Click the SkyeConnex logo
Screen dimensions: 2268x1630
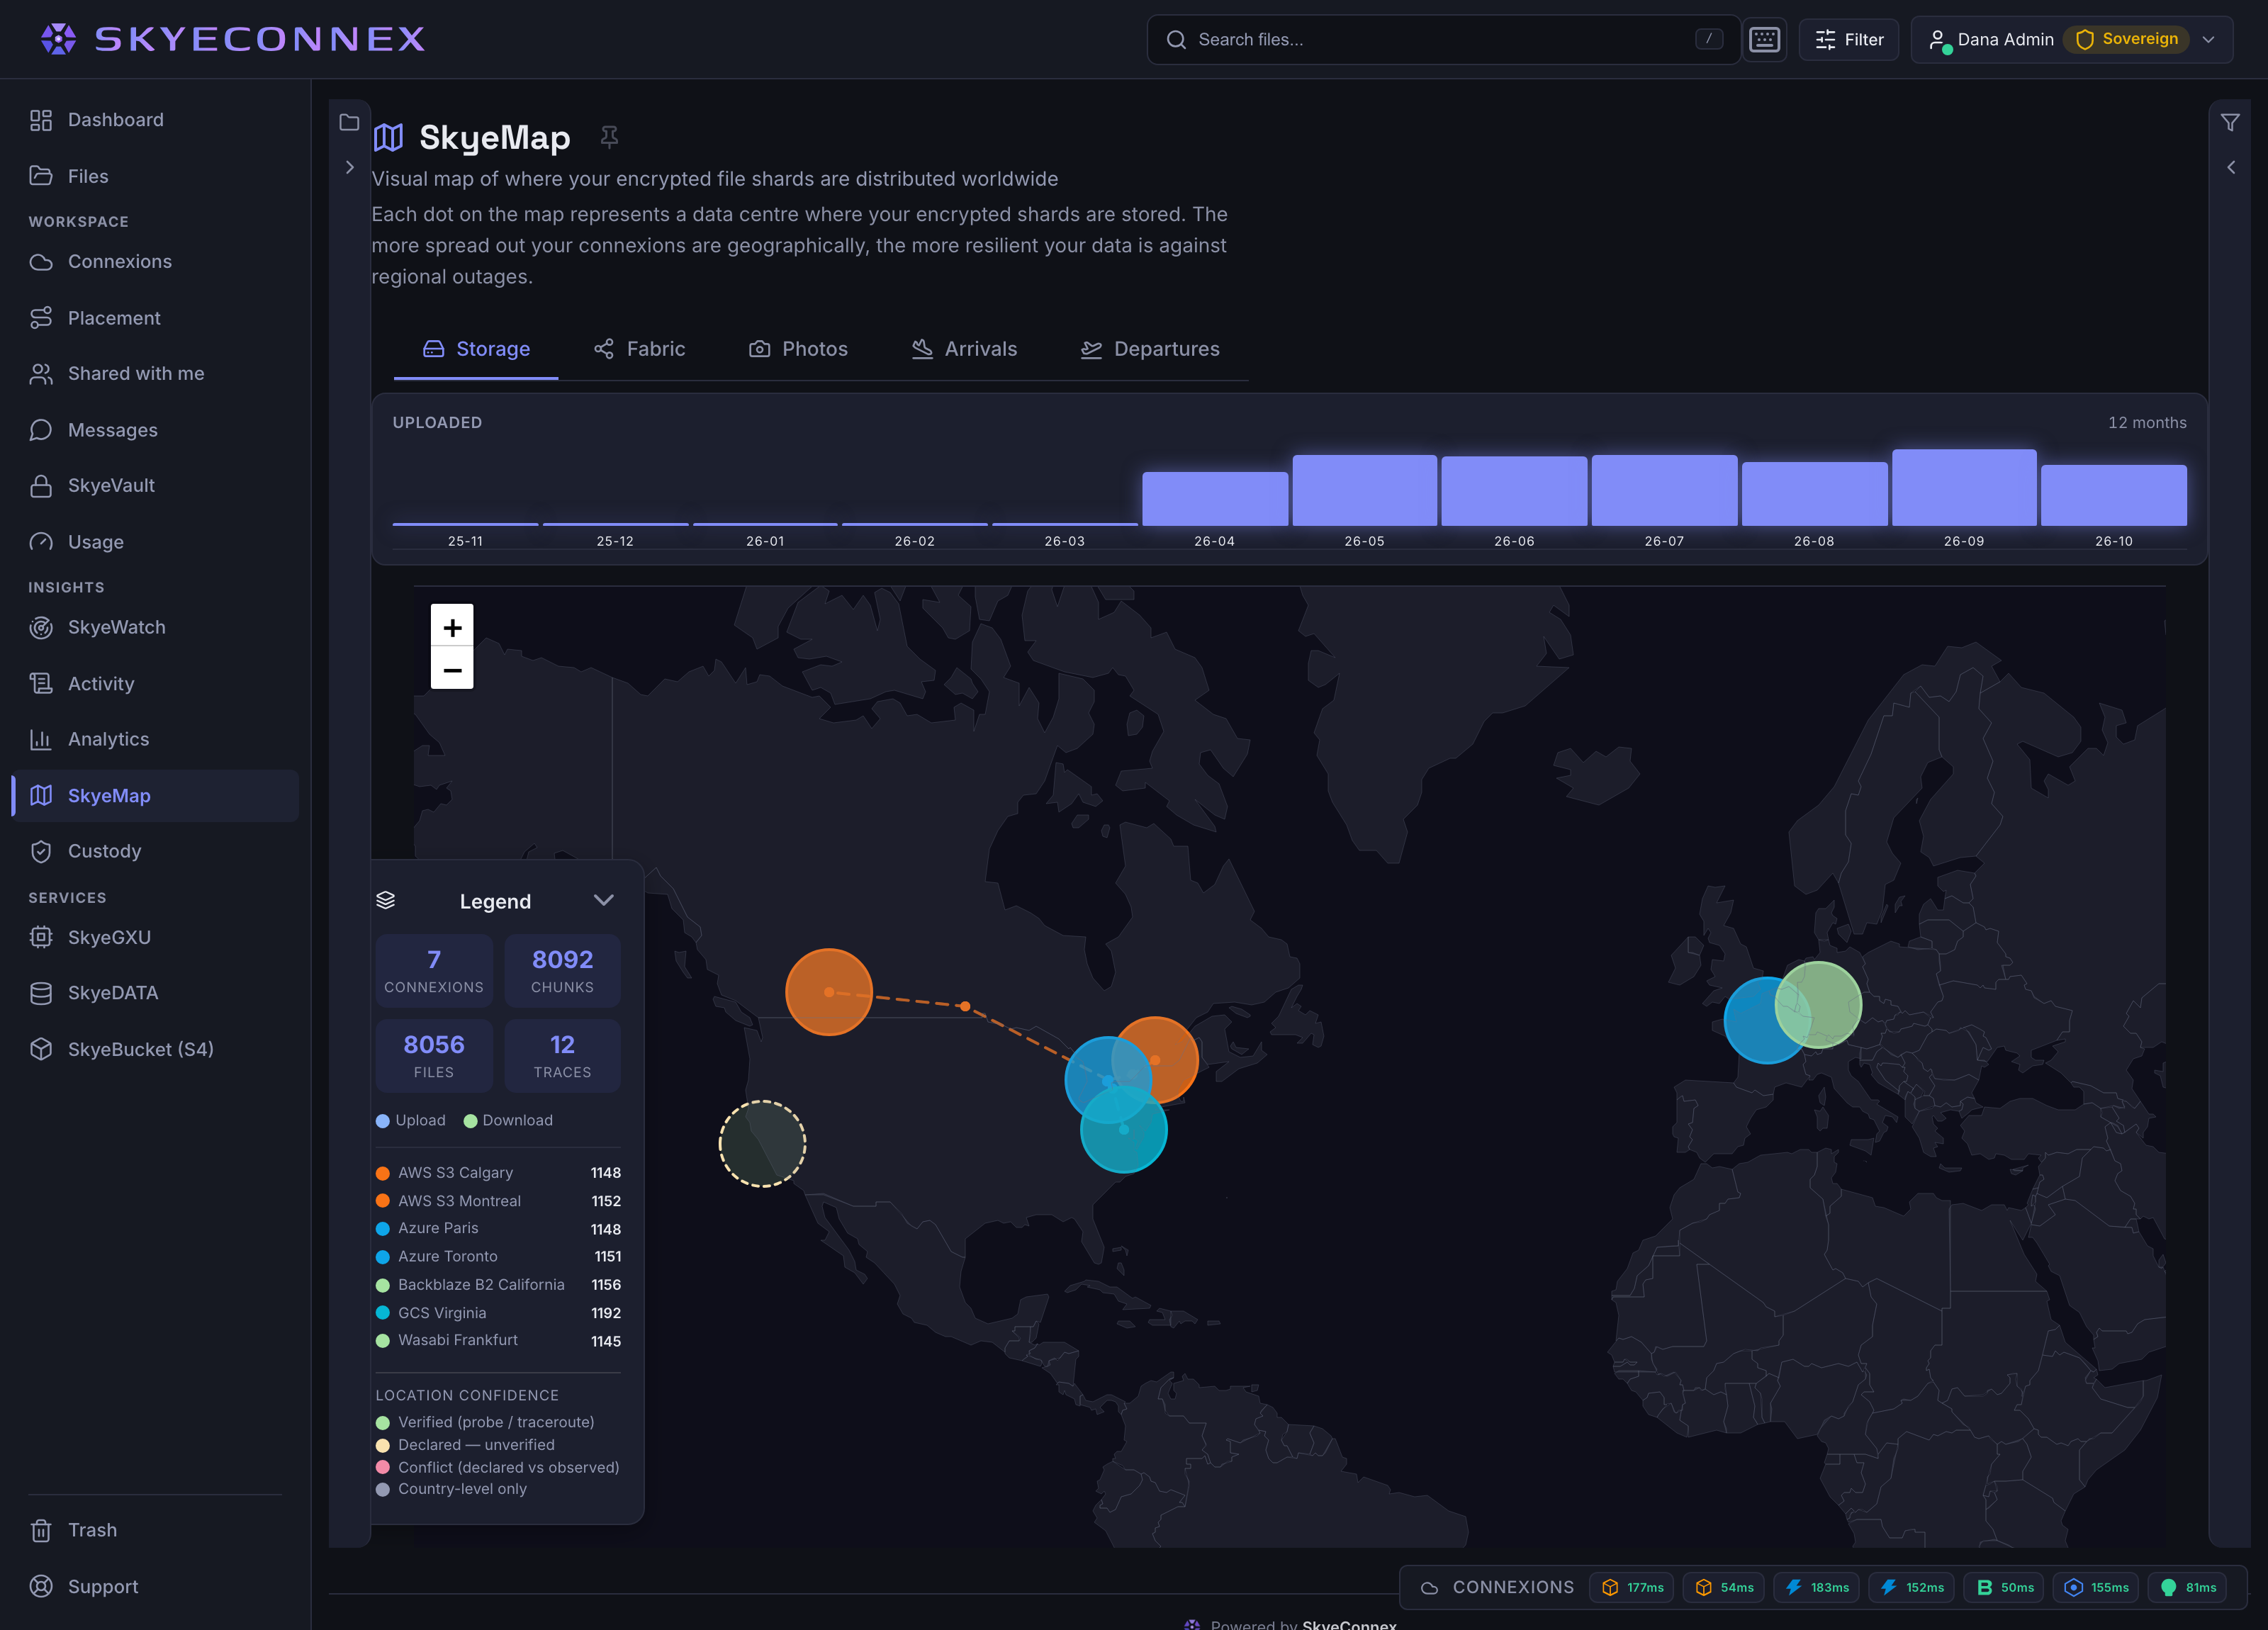coord(233,39)
